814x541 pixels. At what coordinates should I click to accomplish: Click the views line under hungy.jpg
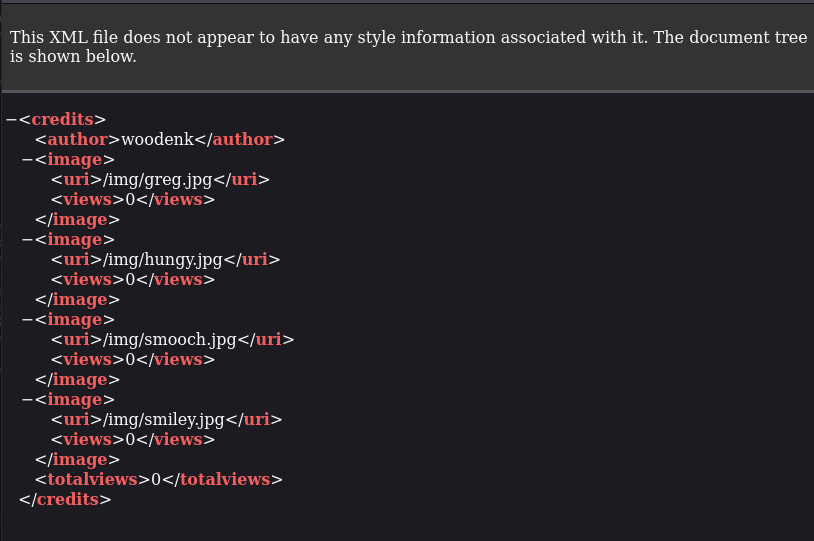pos(133,280)
